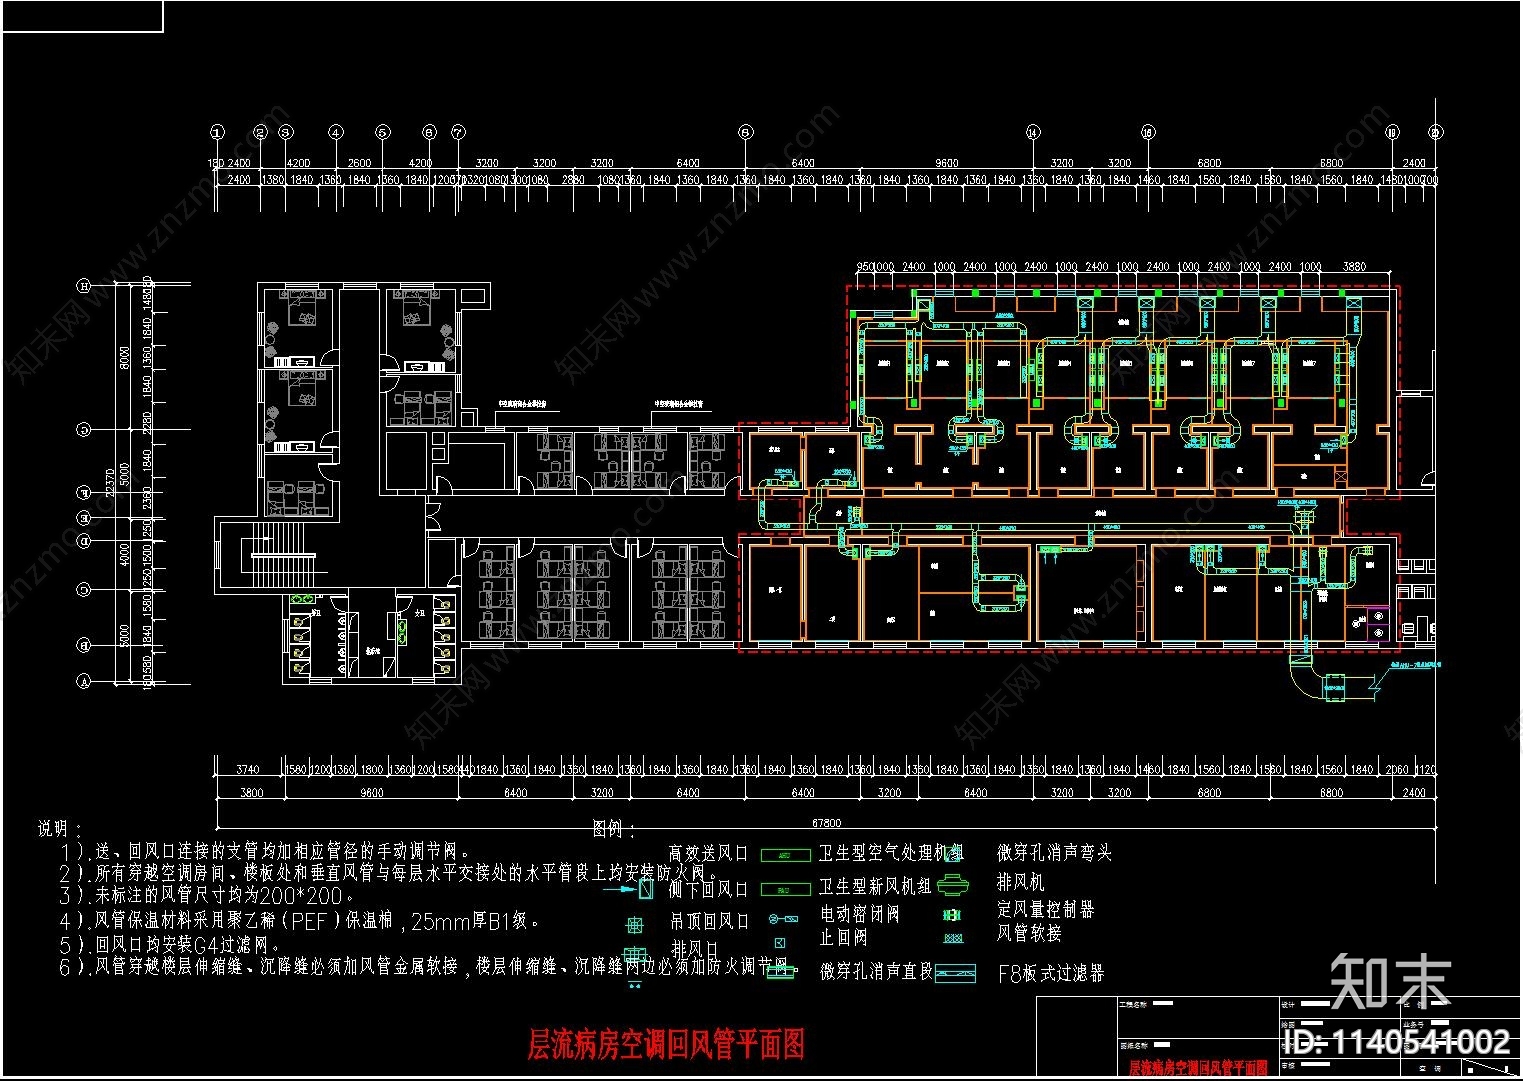Select note 4 about PEF insulation
Viewport: 1523px width, 1081px height.
click(300, 920)
